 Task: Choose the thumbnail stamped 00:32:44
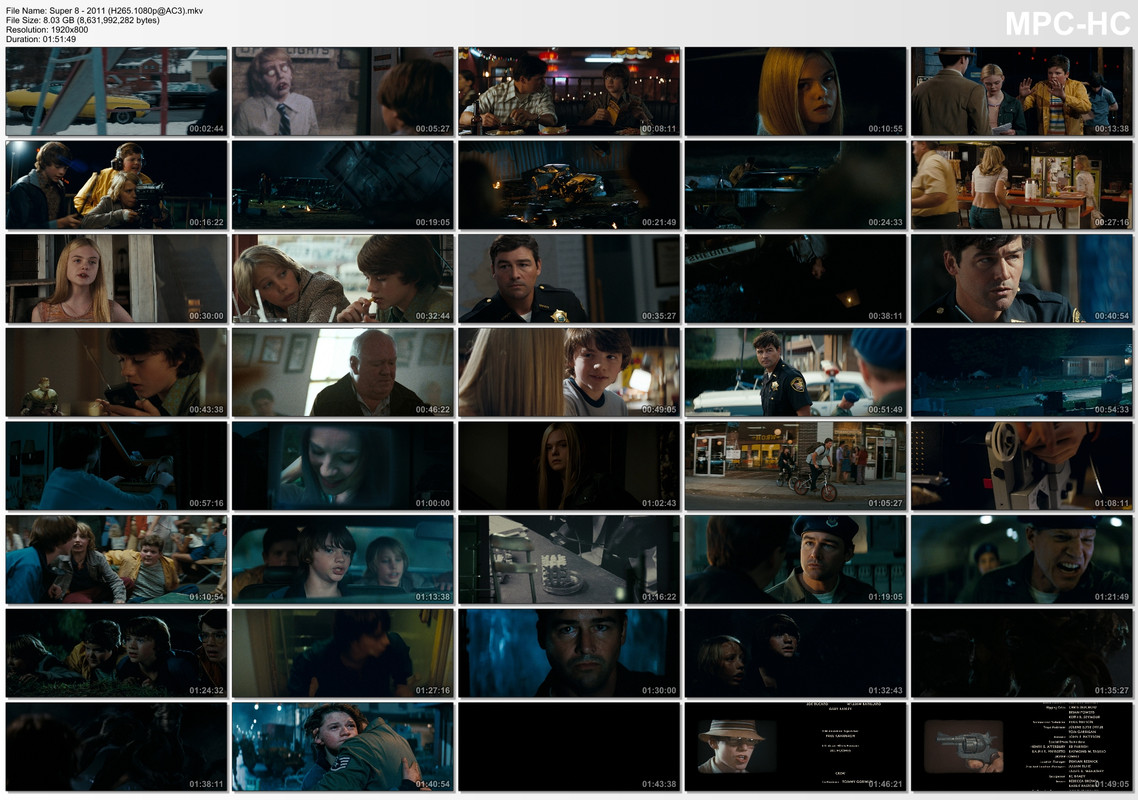coord(343,279)
